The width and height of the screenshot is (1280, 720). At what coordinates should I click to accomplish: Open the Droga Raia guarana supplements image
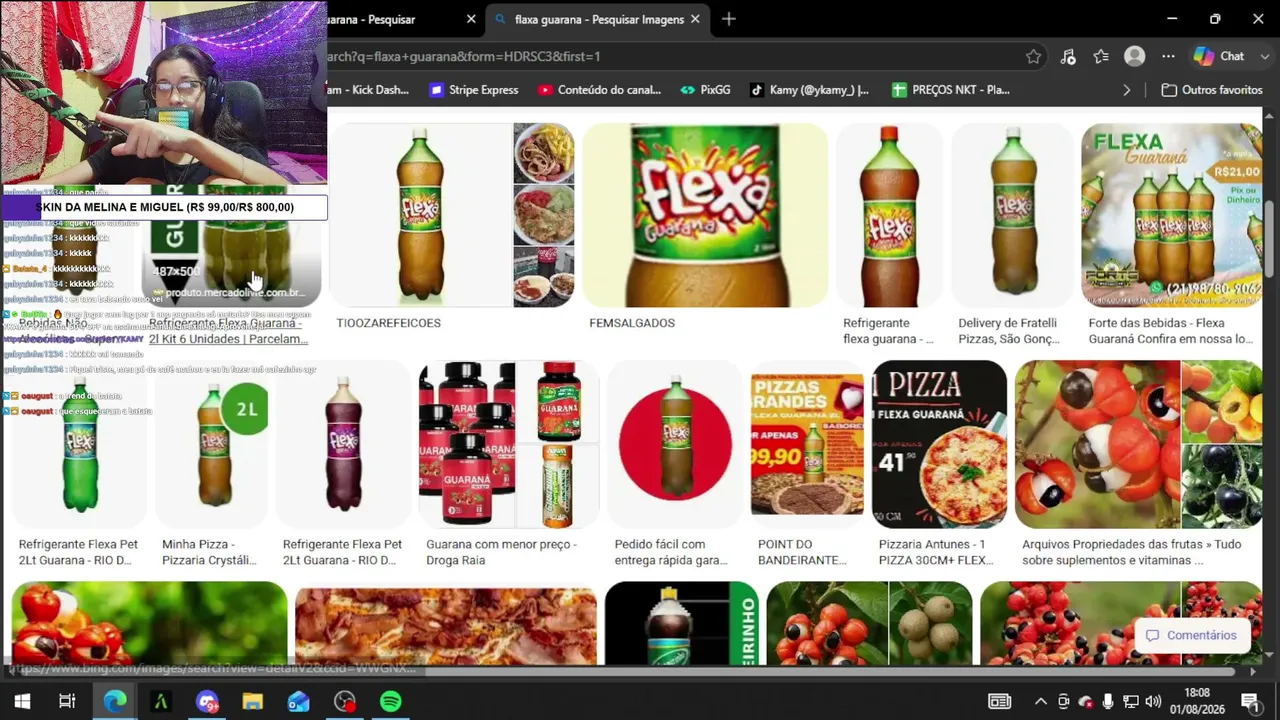click(508, 444)
